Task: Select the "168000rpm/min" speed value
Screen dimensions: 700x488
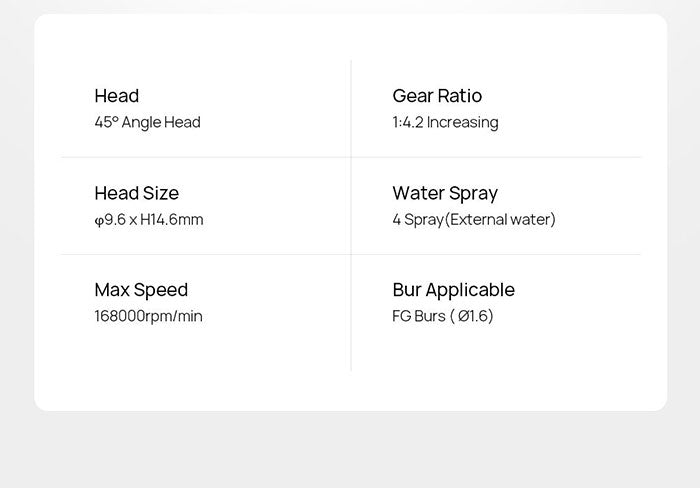Action: pyautogui.click(x=148, y=316)
